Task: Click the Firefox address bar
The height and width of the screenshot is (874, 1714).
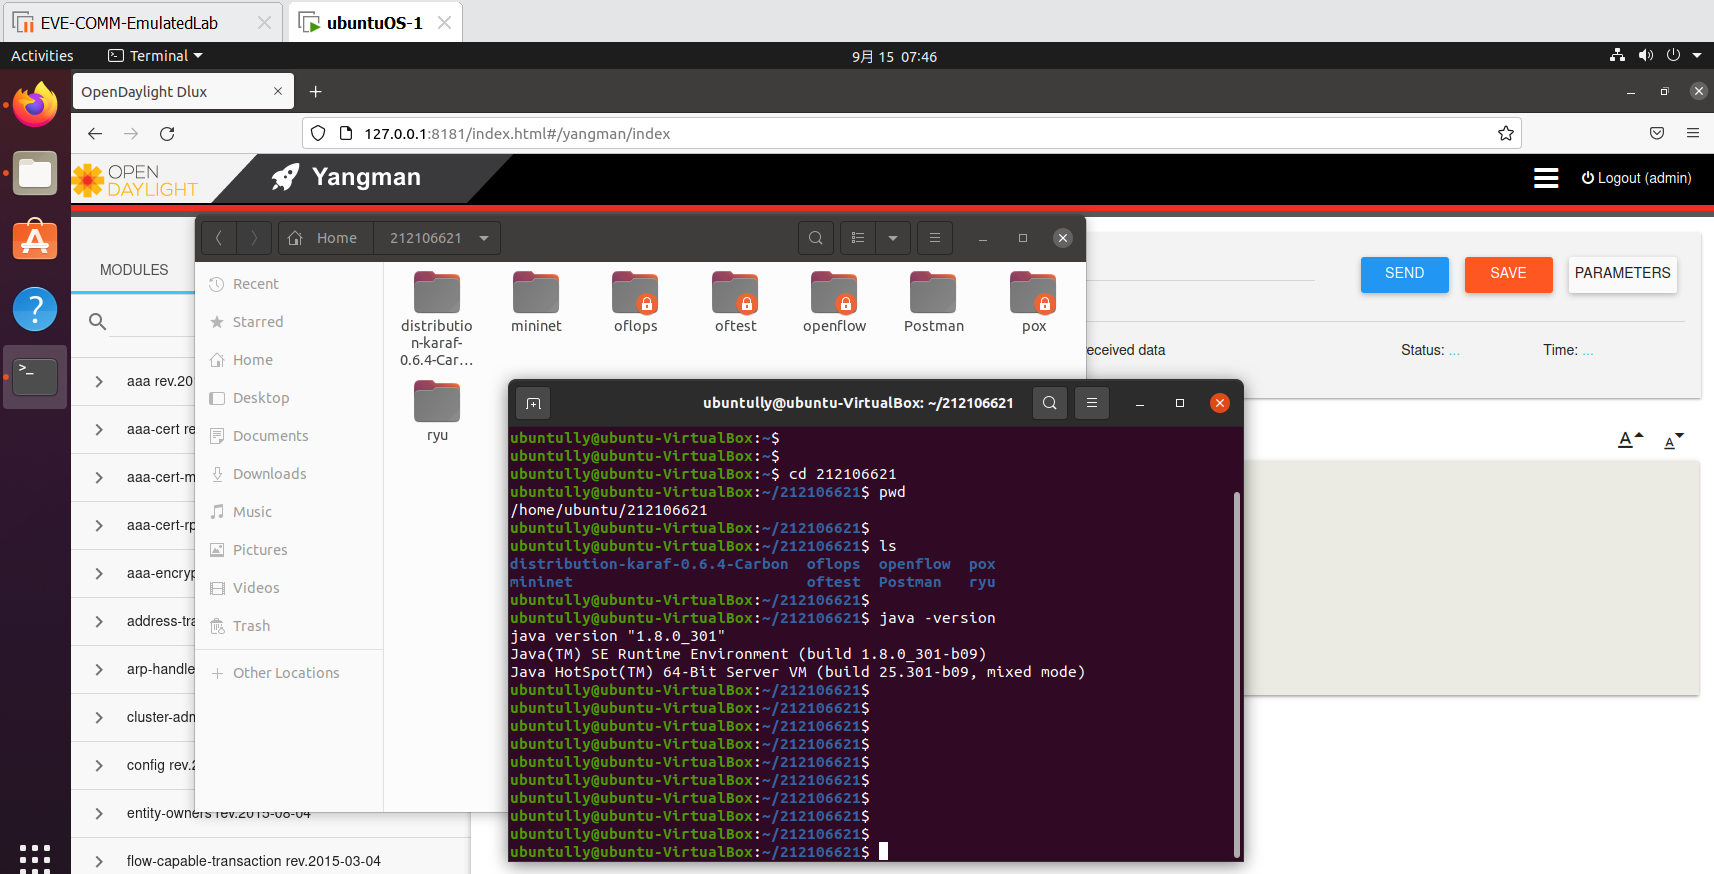Action: click(910, 134)
